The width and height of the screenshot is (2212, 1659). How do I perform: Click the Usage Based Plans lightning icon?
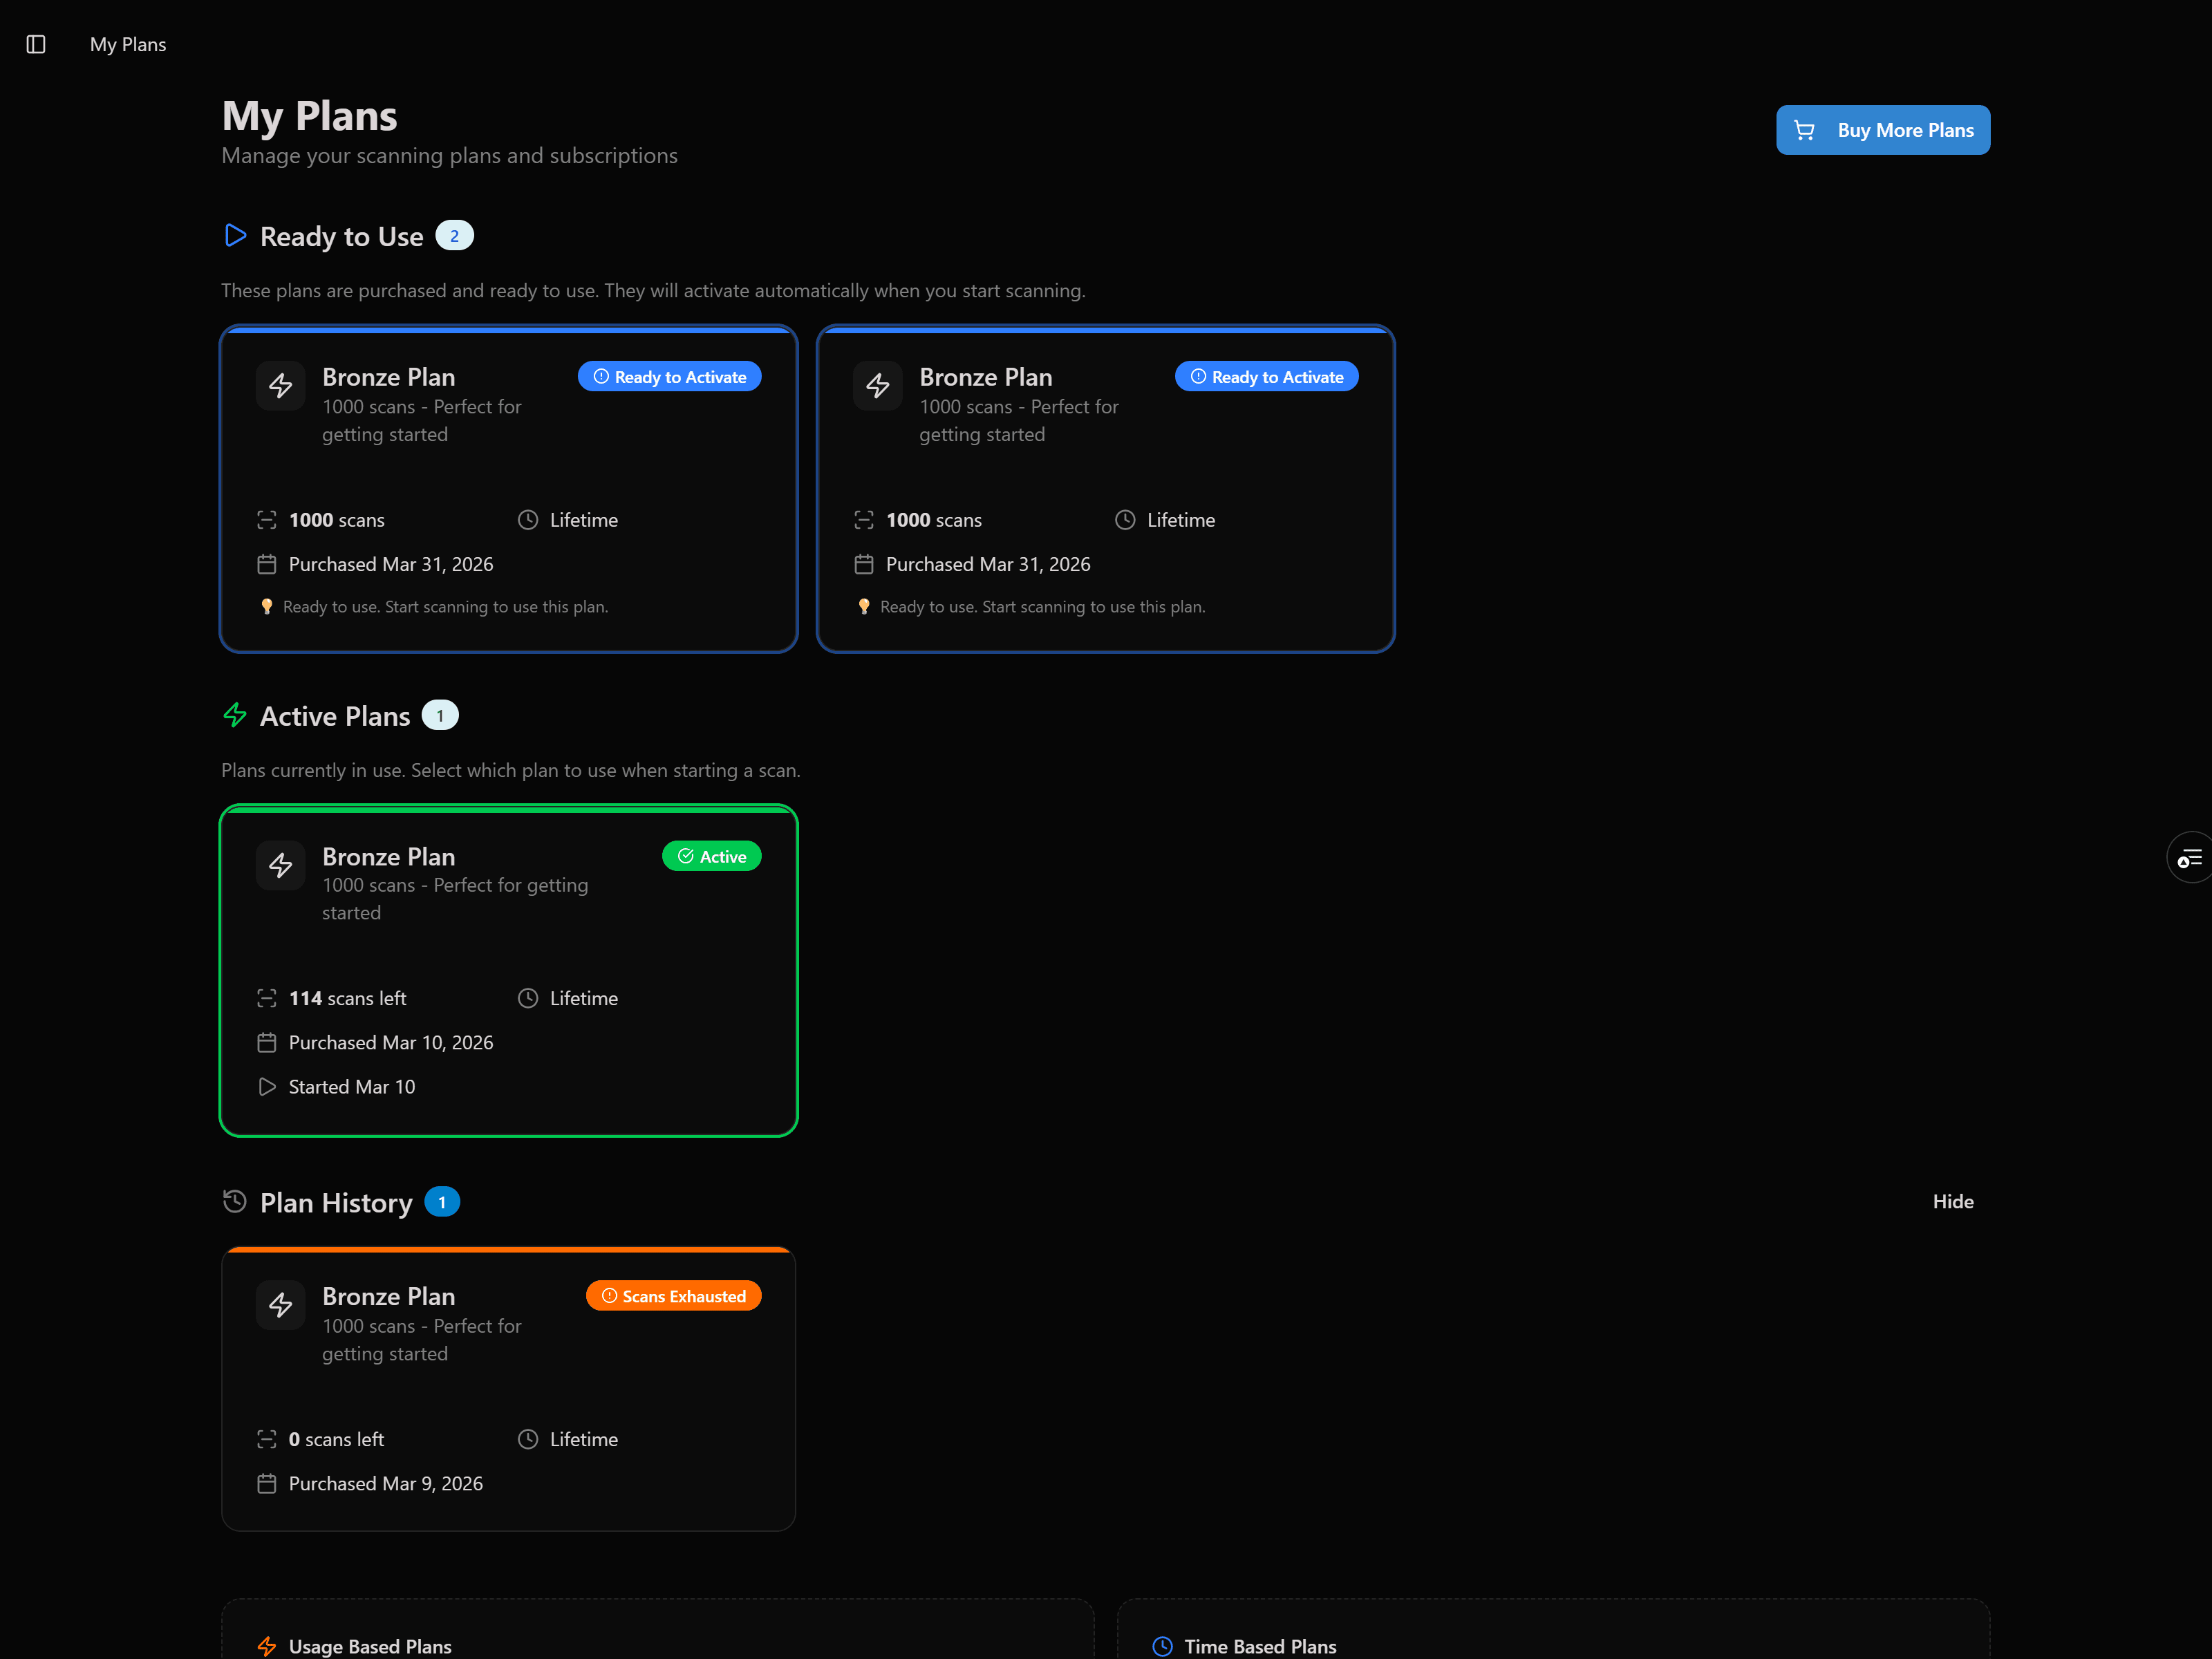click(266, 1646)
